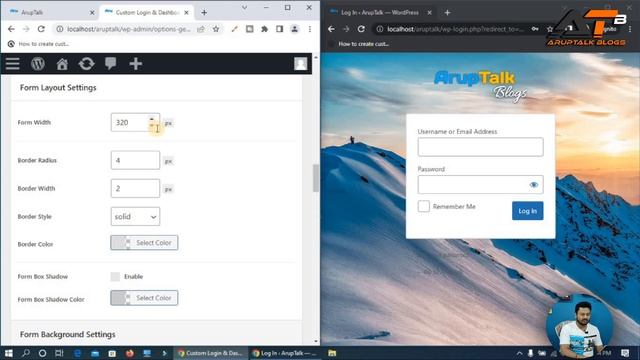This screenshot has height=360, width=640.
Task: Reload the left browser page
Action: tap(41, 29)
